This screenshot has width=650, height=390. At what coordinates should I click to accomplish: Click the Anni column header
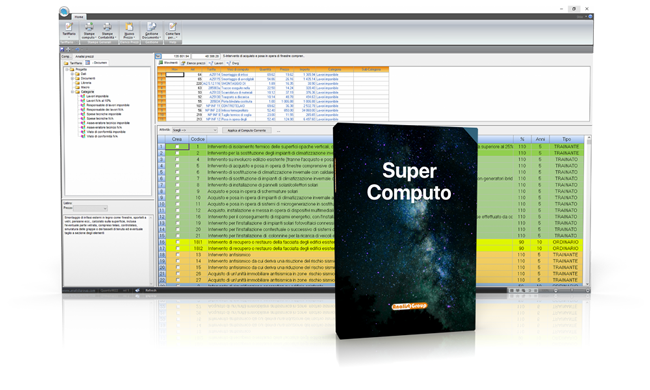pyautogui.click(x=540, y=139)
